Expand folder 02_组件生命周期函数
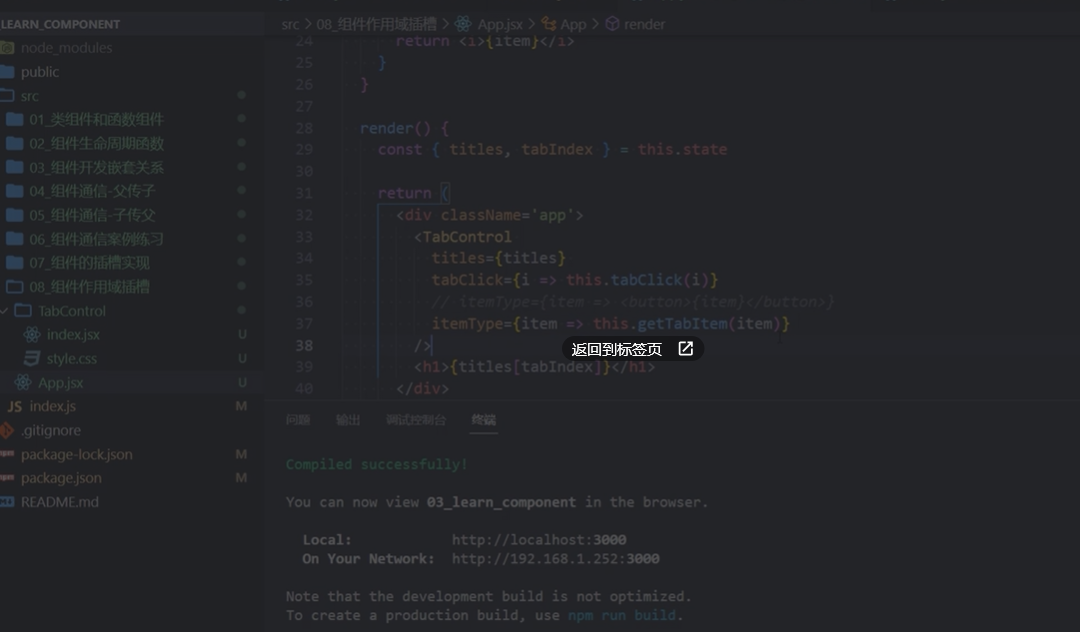This screenshot has height=632, width=1080. 96,143
